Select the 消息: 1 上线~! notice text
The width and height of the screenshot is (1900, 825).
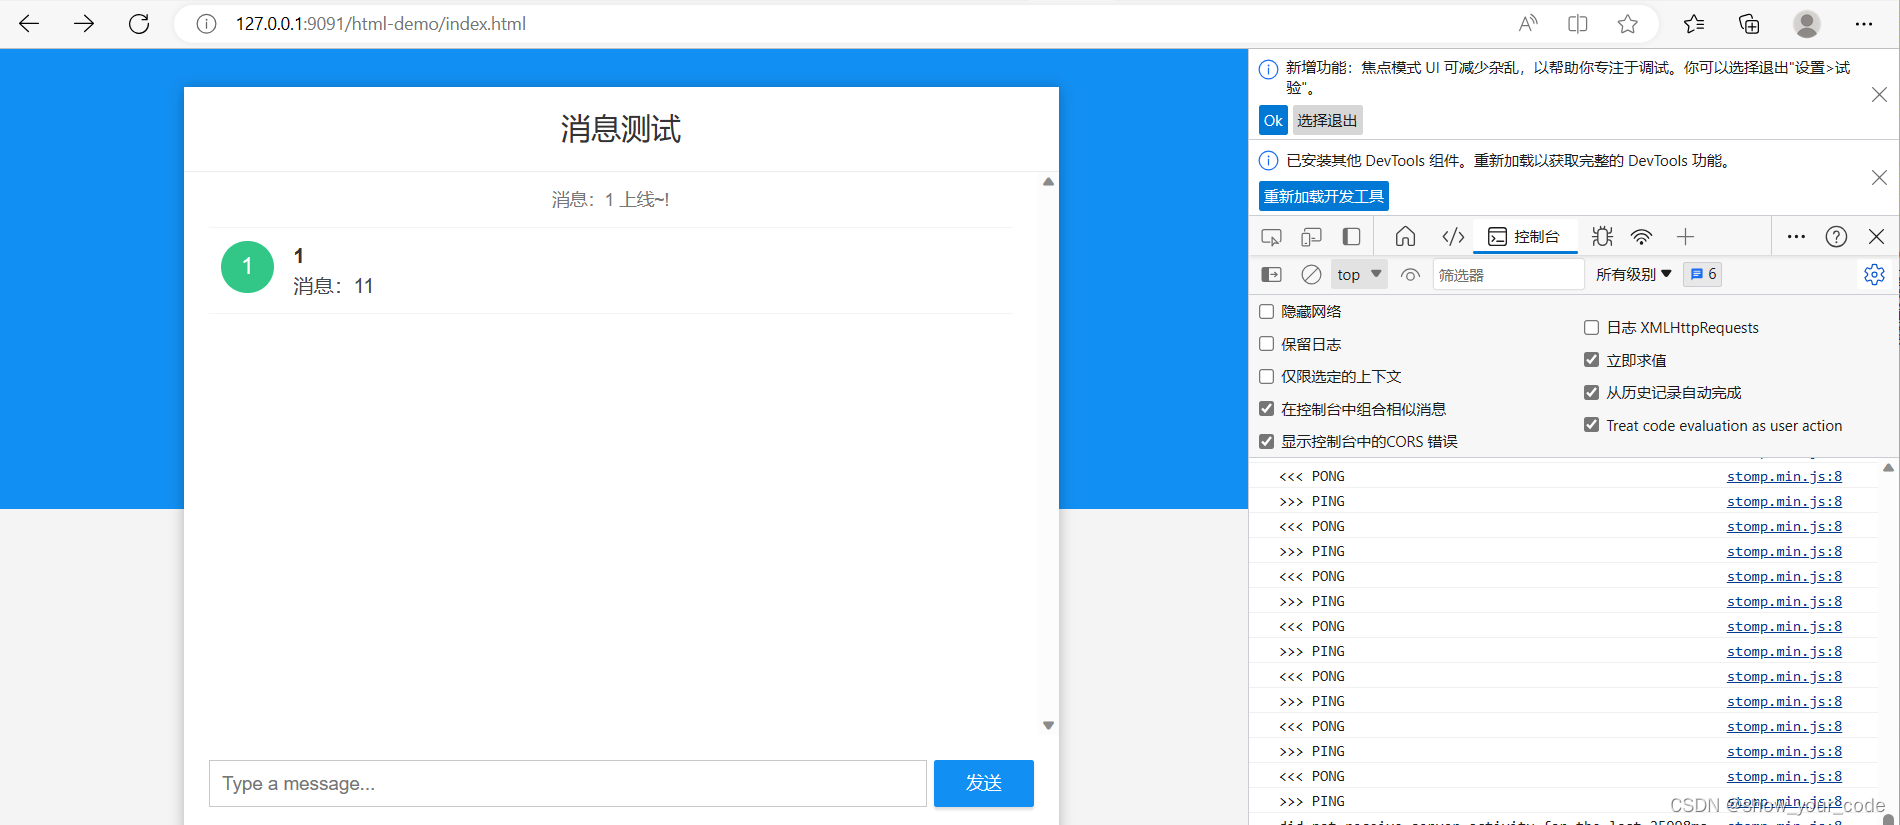(x=610, y=200)
